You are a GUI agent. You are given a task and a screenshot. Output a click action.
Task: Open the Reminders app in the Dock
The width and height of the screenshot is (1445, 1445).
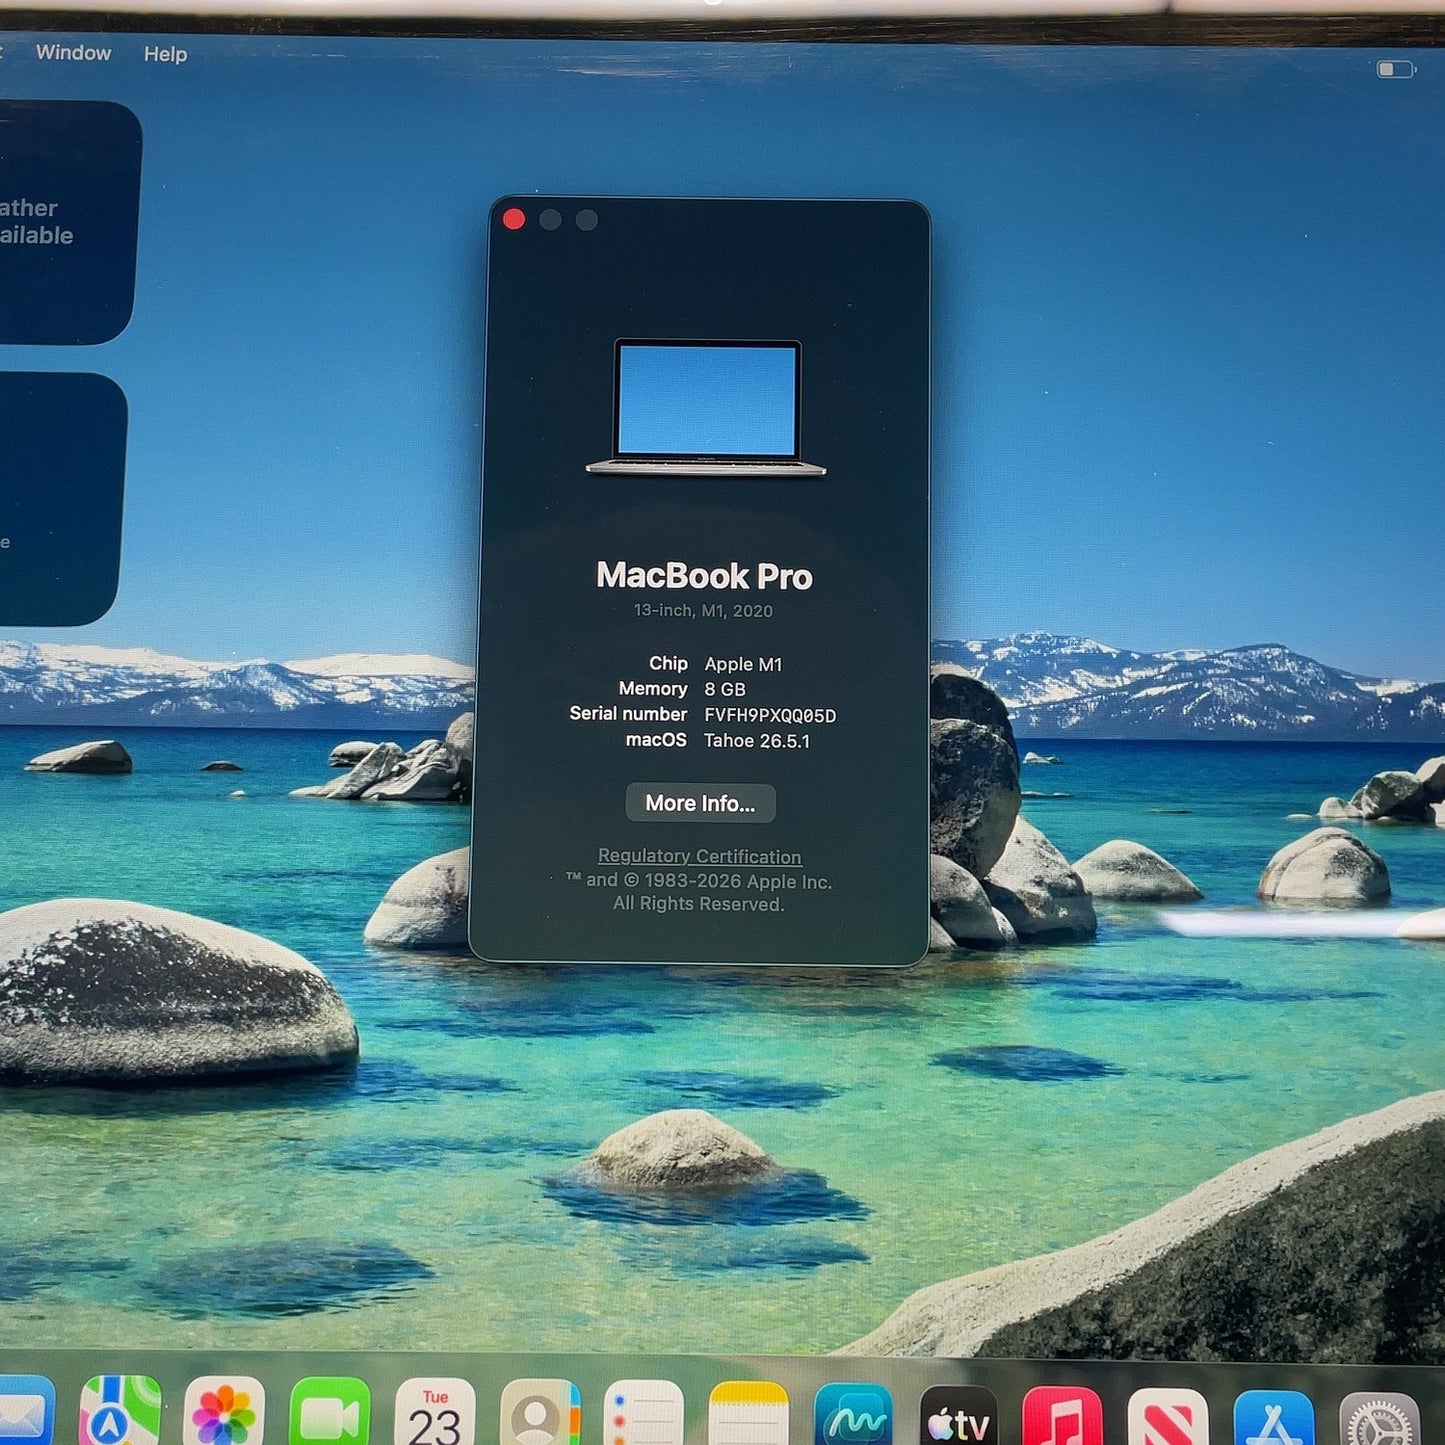pos(644,1412)
